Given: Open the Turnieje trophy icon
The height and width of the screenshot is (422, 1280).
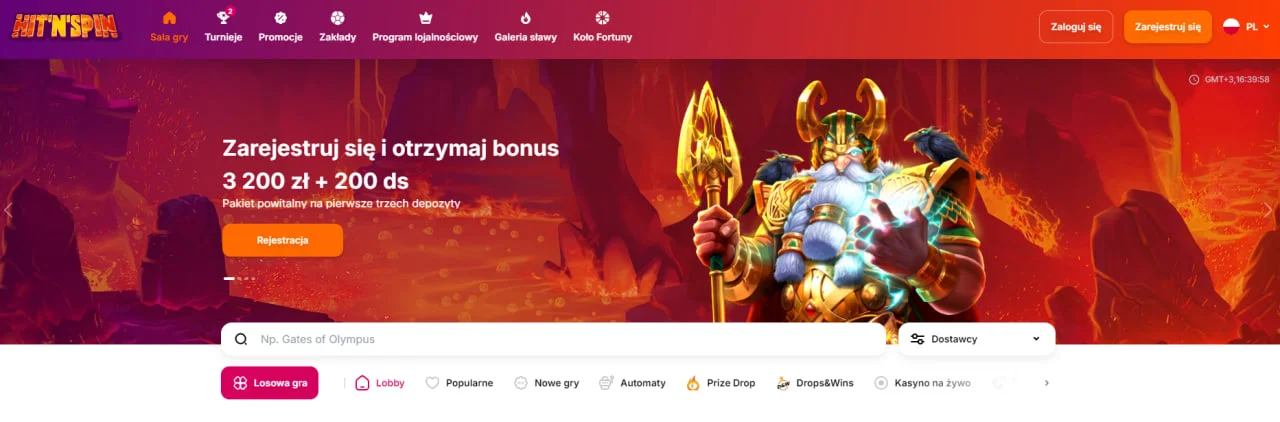Looking at the screenshot, I should (223, 18).
